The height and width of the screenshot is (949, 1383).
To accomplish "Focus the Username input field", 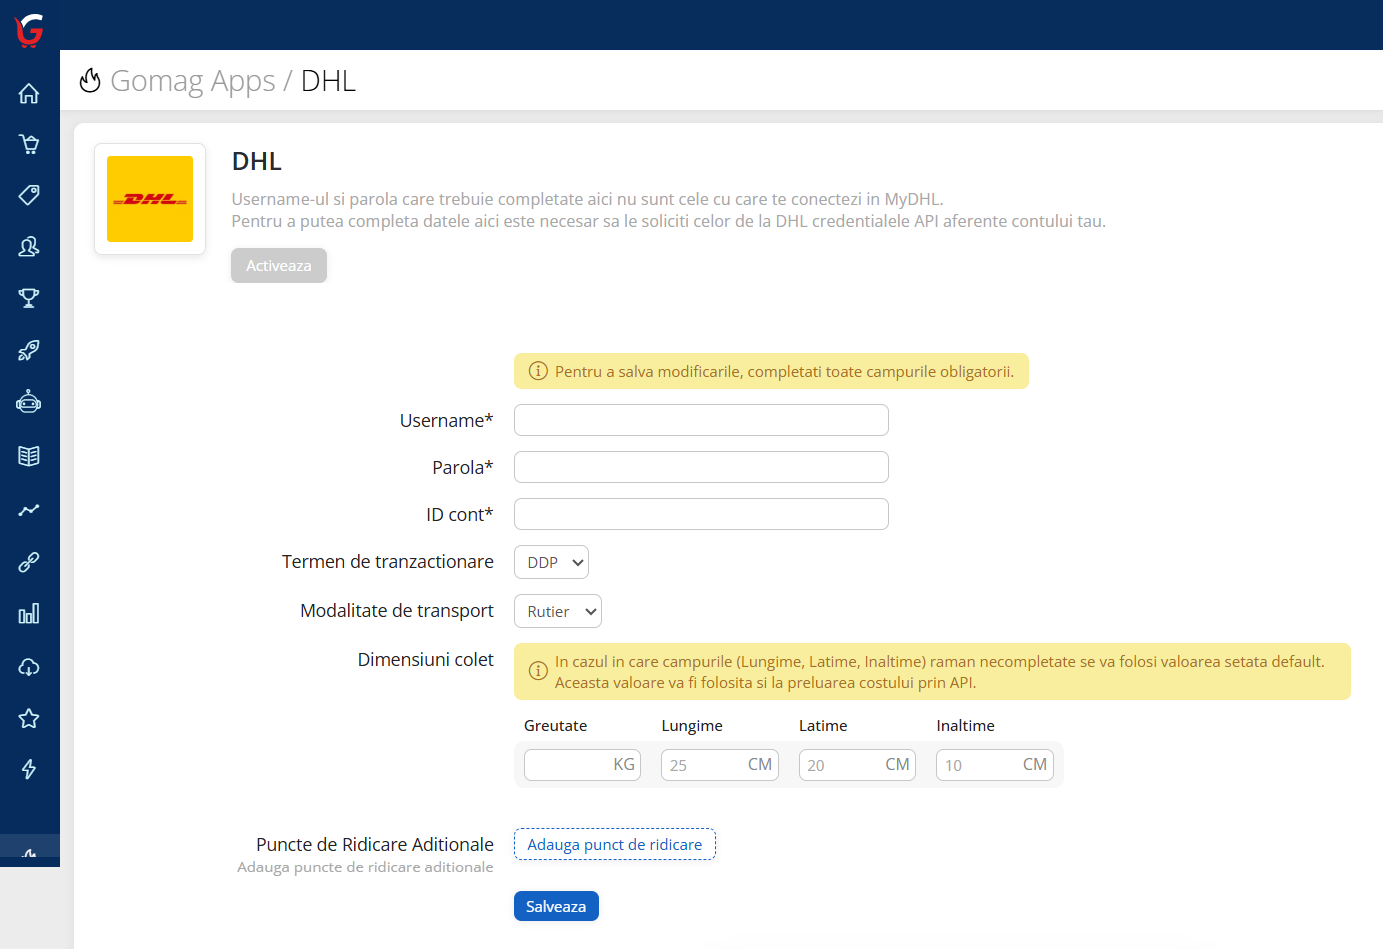I will point(701,420).
